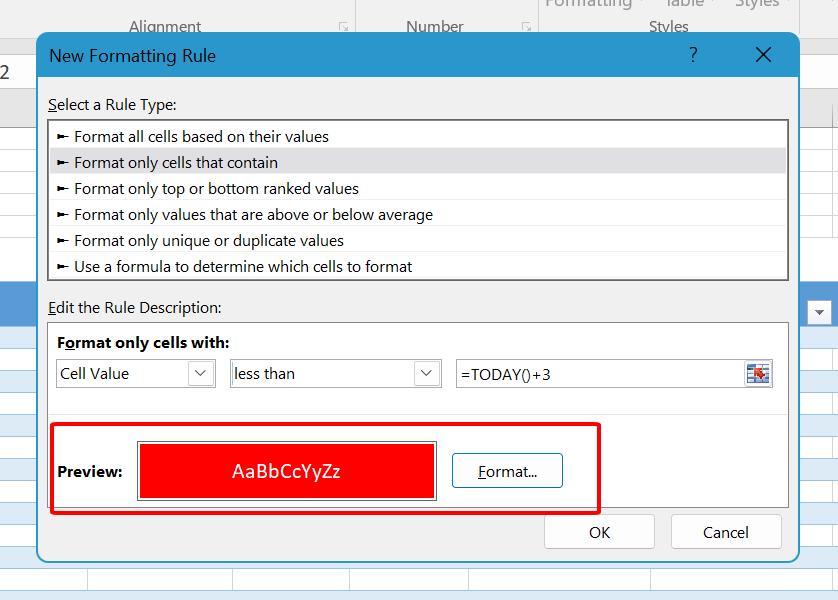The image size is (838, 600).
Task: Cancel the new formatting rule
Action: tap(726, 532)
